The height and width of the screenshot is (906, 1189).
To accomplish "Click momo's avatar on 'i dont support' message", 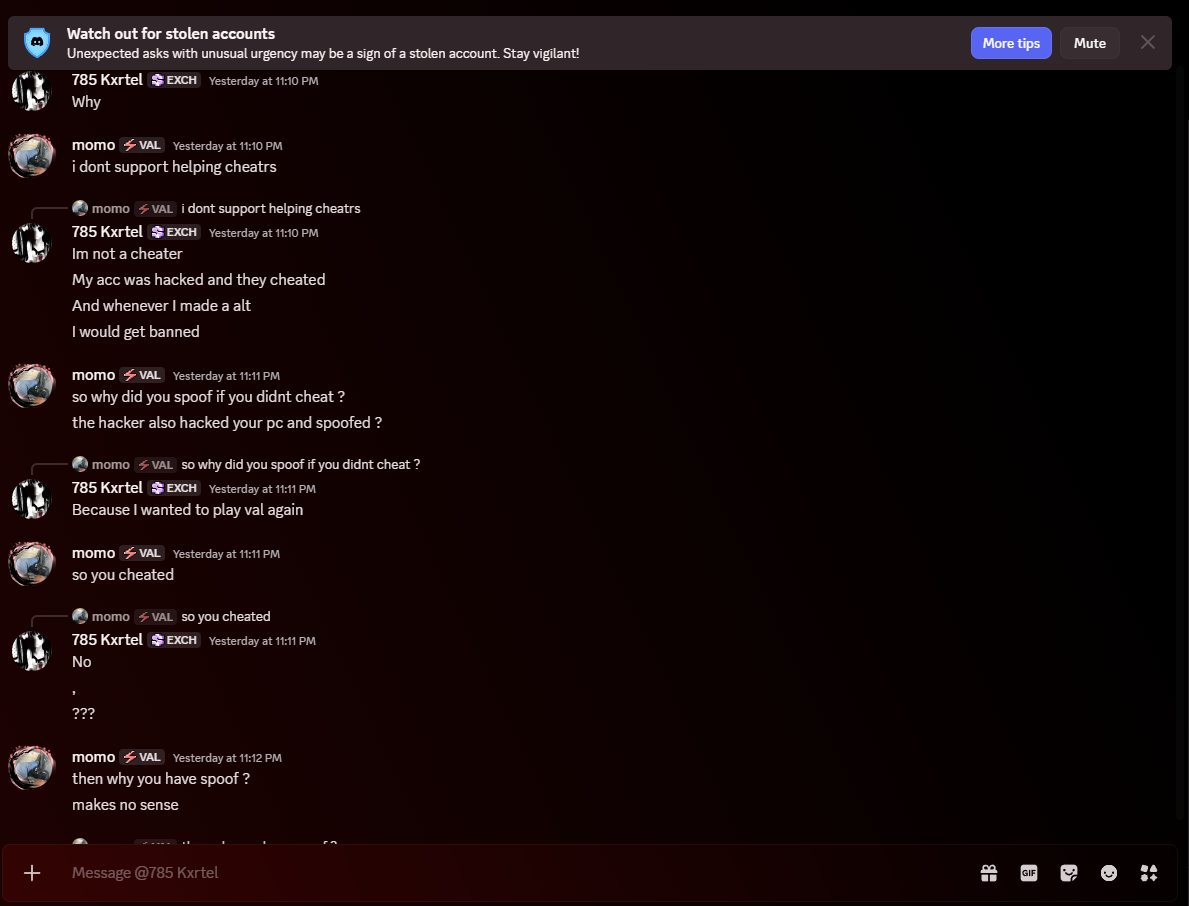I will (31, 155).
